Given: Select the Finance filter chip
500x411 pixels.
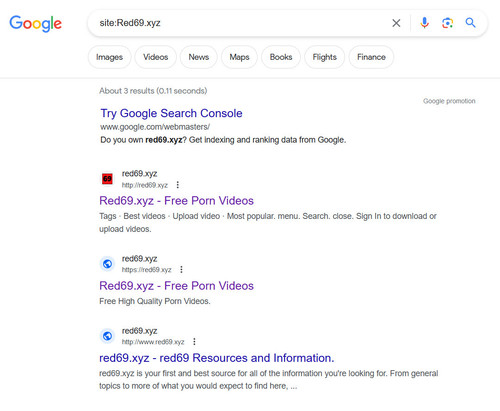Looking at the screenshot, I should (371, 57).
